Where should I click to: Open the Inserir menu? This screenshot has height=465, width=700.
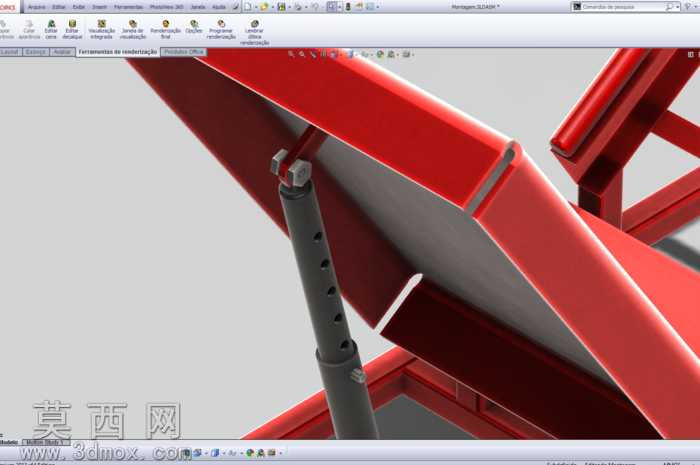pyautogui.click(x=100, y=7)
